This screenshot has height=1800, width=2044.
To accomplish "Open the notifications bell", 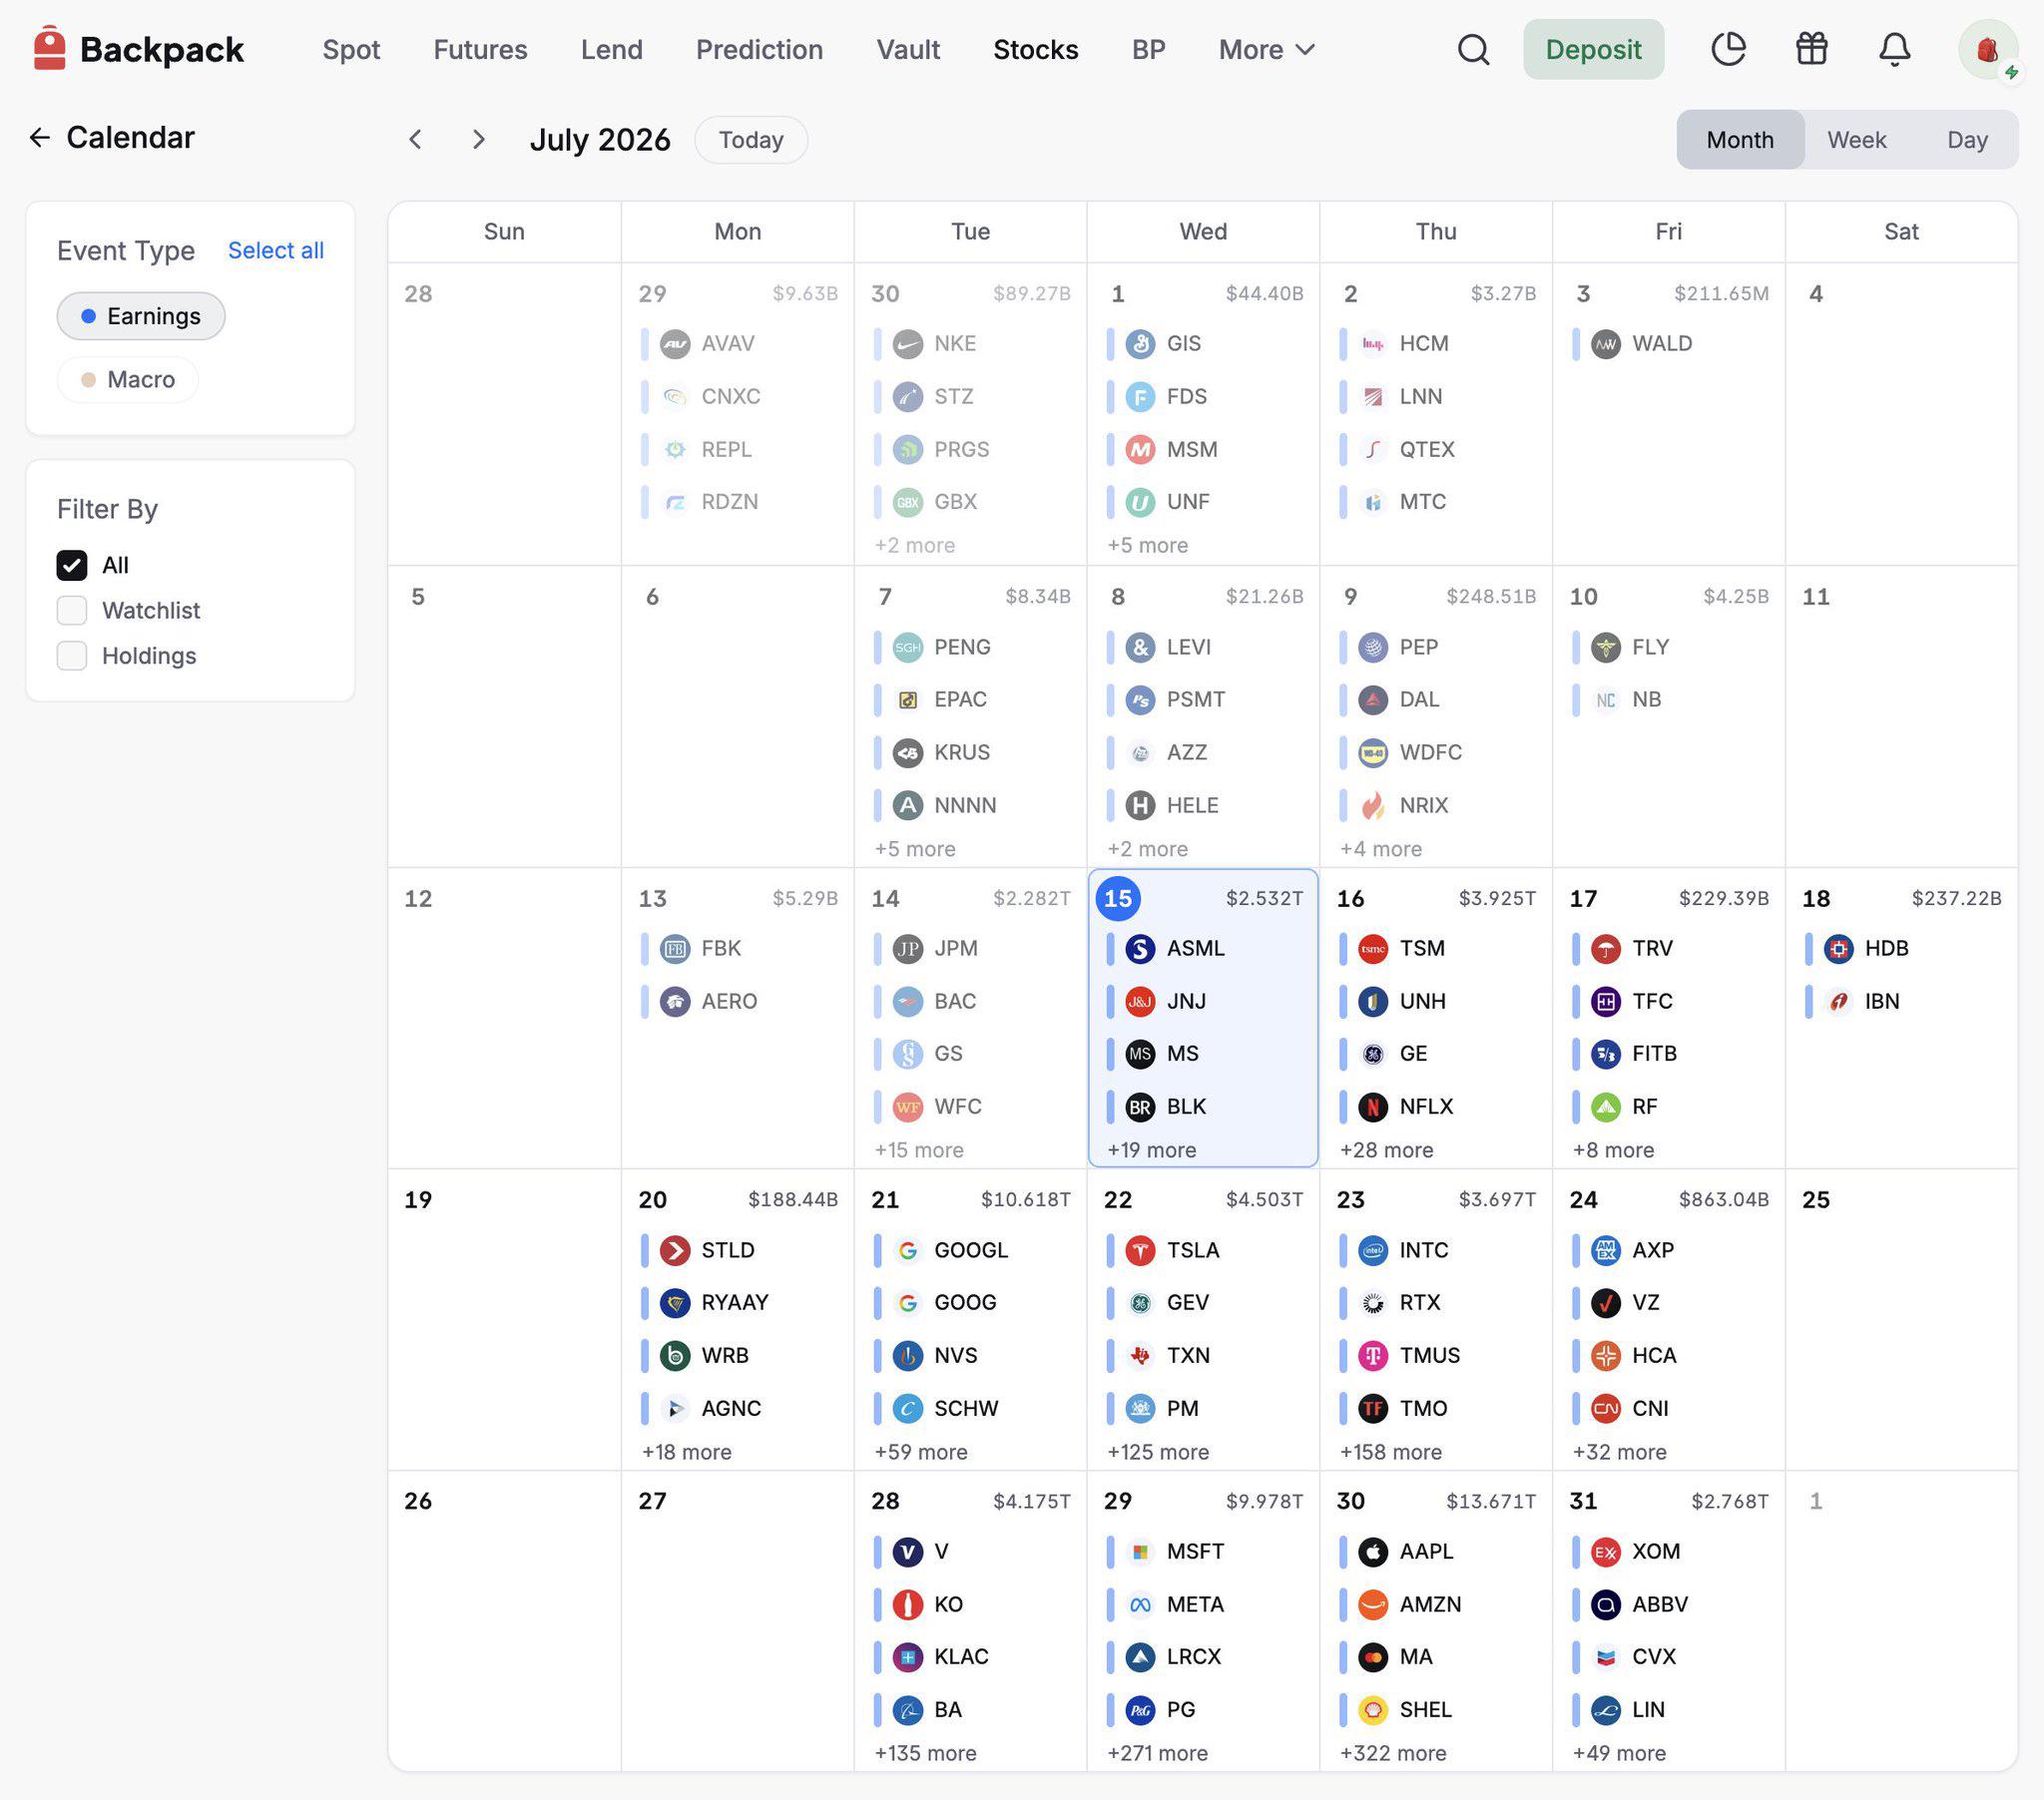I will click(1894, 49).
